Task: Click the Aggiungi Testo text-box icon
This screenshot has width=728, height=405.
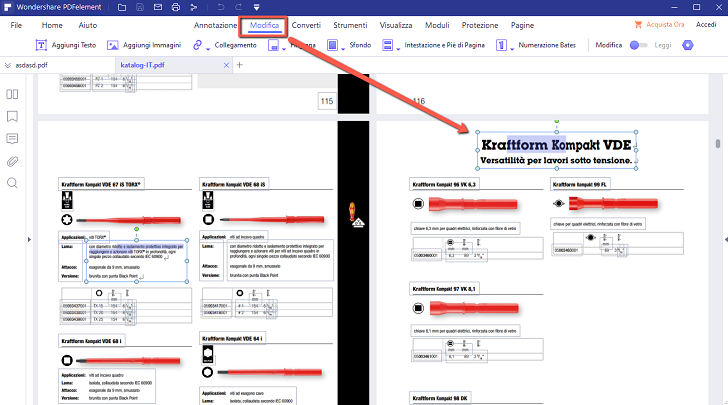Action: click(x=41, y=45)
